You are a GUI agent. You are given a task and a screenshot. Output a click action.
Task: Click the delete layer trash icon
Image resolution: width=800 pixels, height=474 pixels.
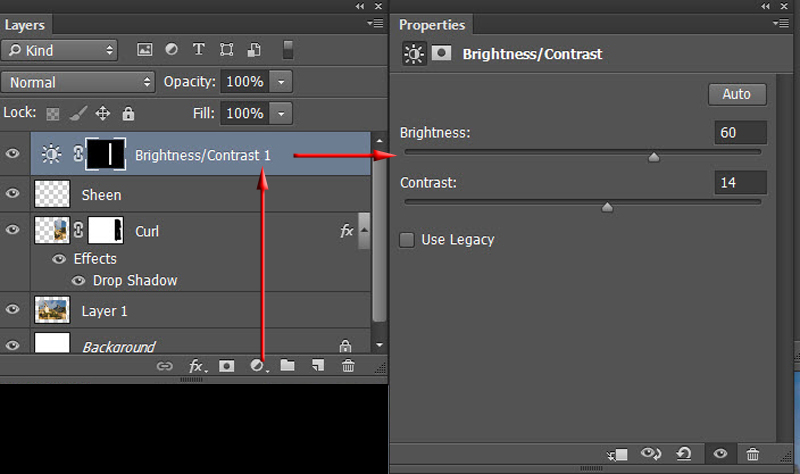coord(348,367)
